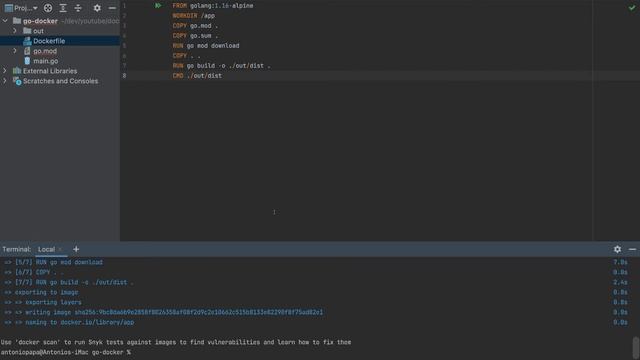
Task: Hide the Terminal panel with minus icon
Action: pyautogui.click(x=632, y=249)
